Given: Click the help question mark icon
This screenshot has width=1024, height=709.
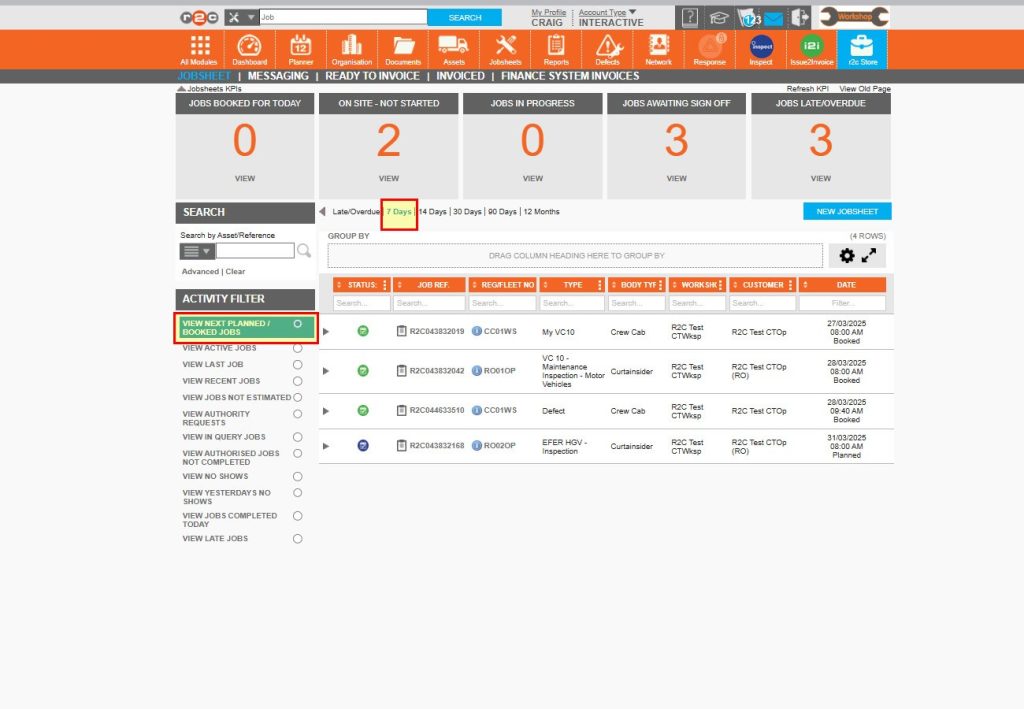Looking at the screenshot, I should [689, 16].
